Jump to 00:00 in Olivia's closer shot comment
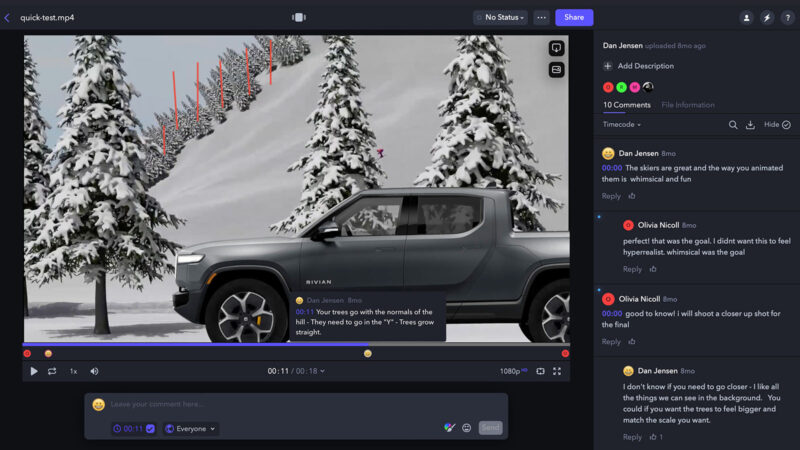800x450 pixels. (612, 313)
